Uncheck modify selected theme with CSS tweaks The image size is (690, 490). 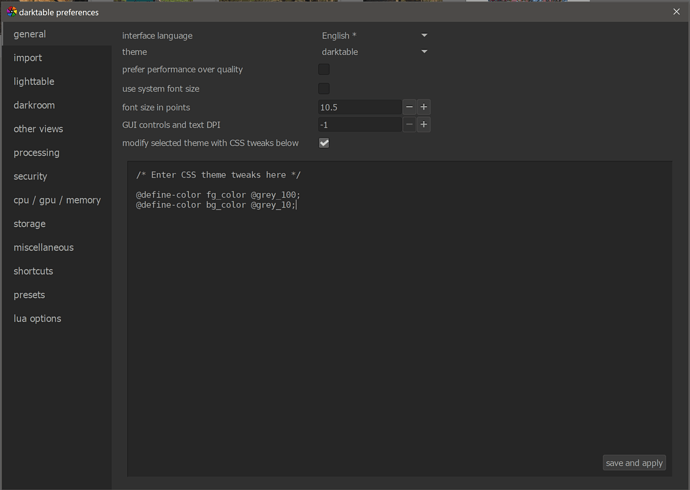(x=324, y=143)
